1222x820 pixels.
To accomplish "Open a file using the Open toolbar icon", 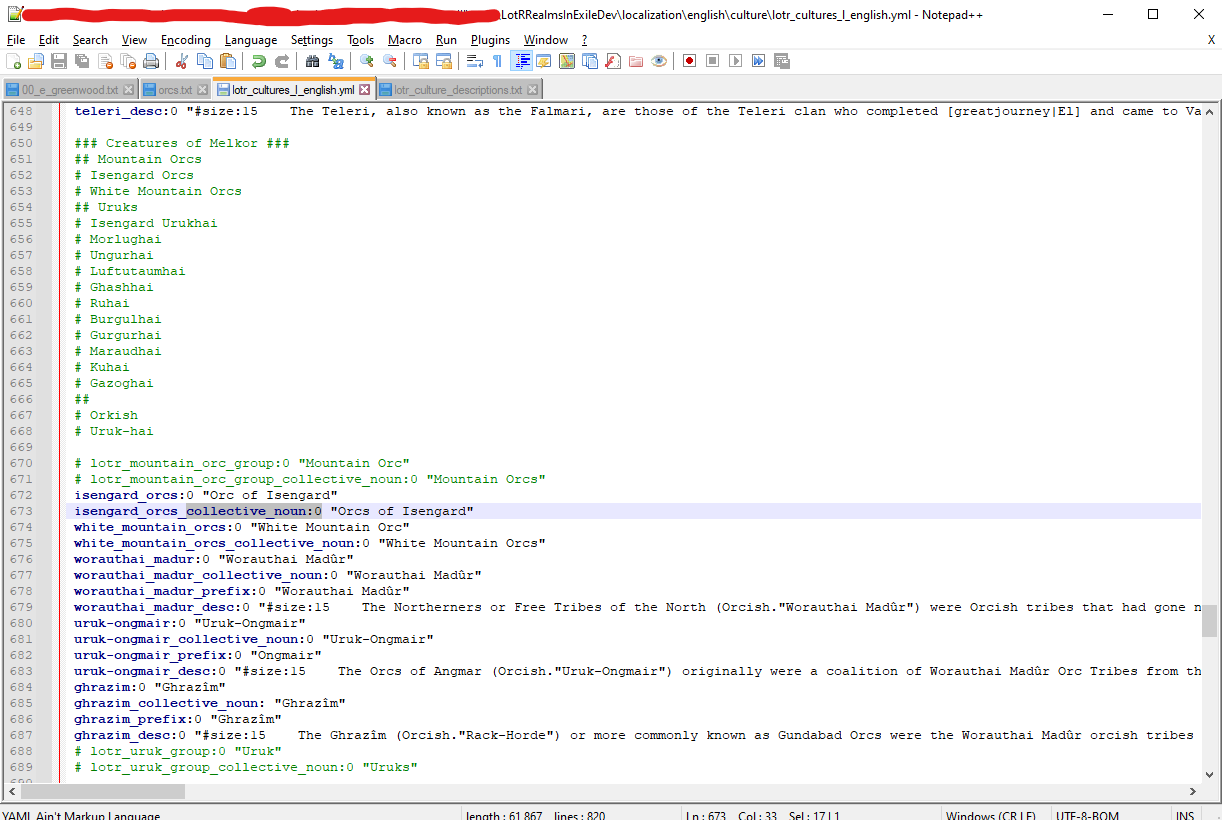I will click(36, 61).
